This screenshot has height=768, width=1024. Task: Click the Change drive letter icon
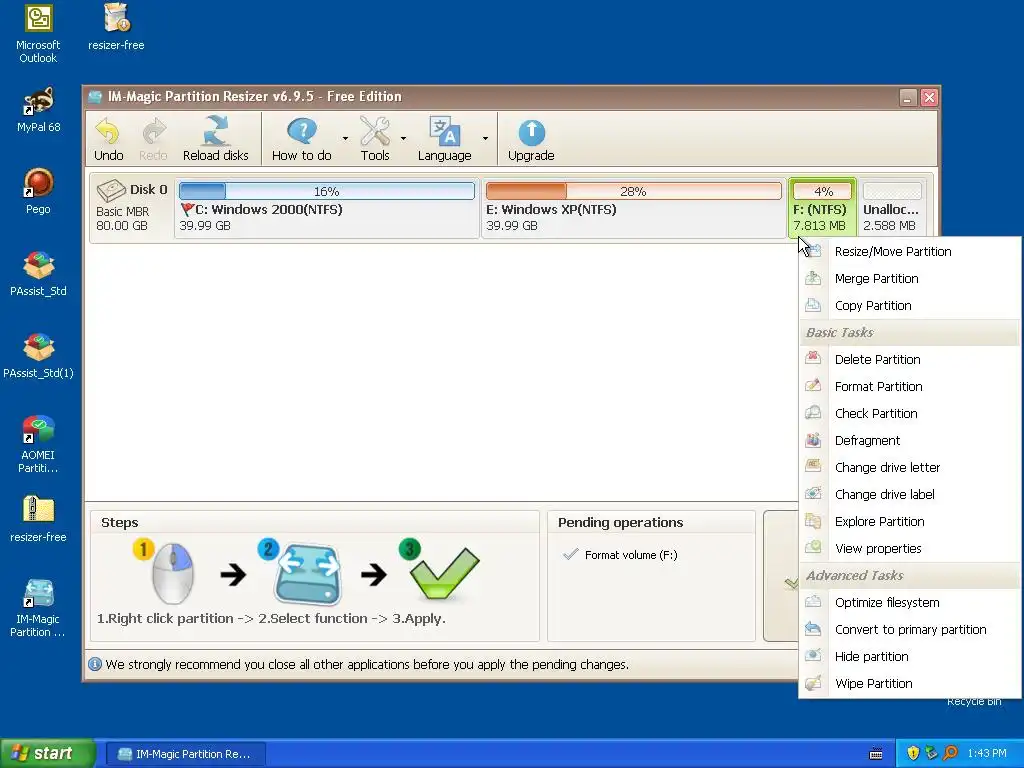(x=813, y=466)
